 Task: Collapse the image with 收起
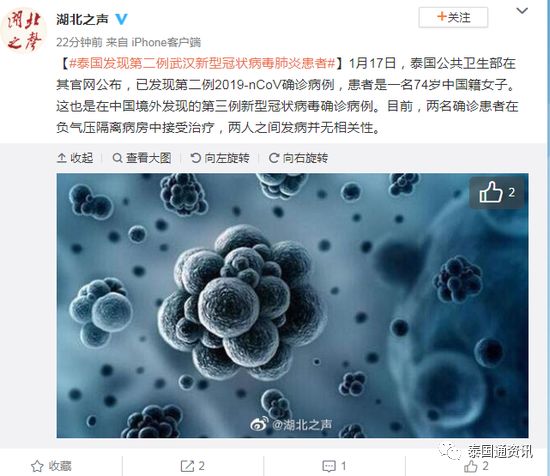click(x=75, y=158)
